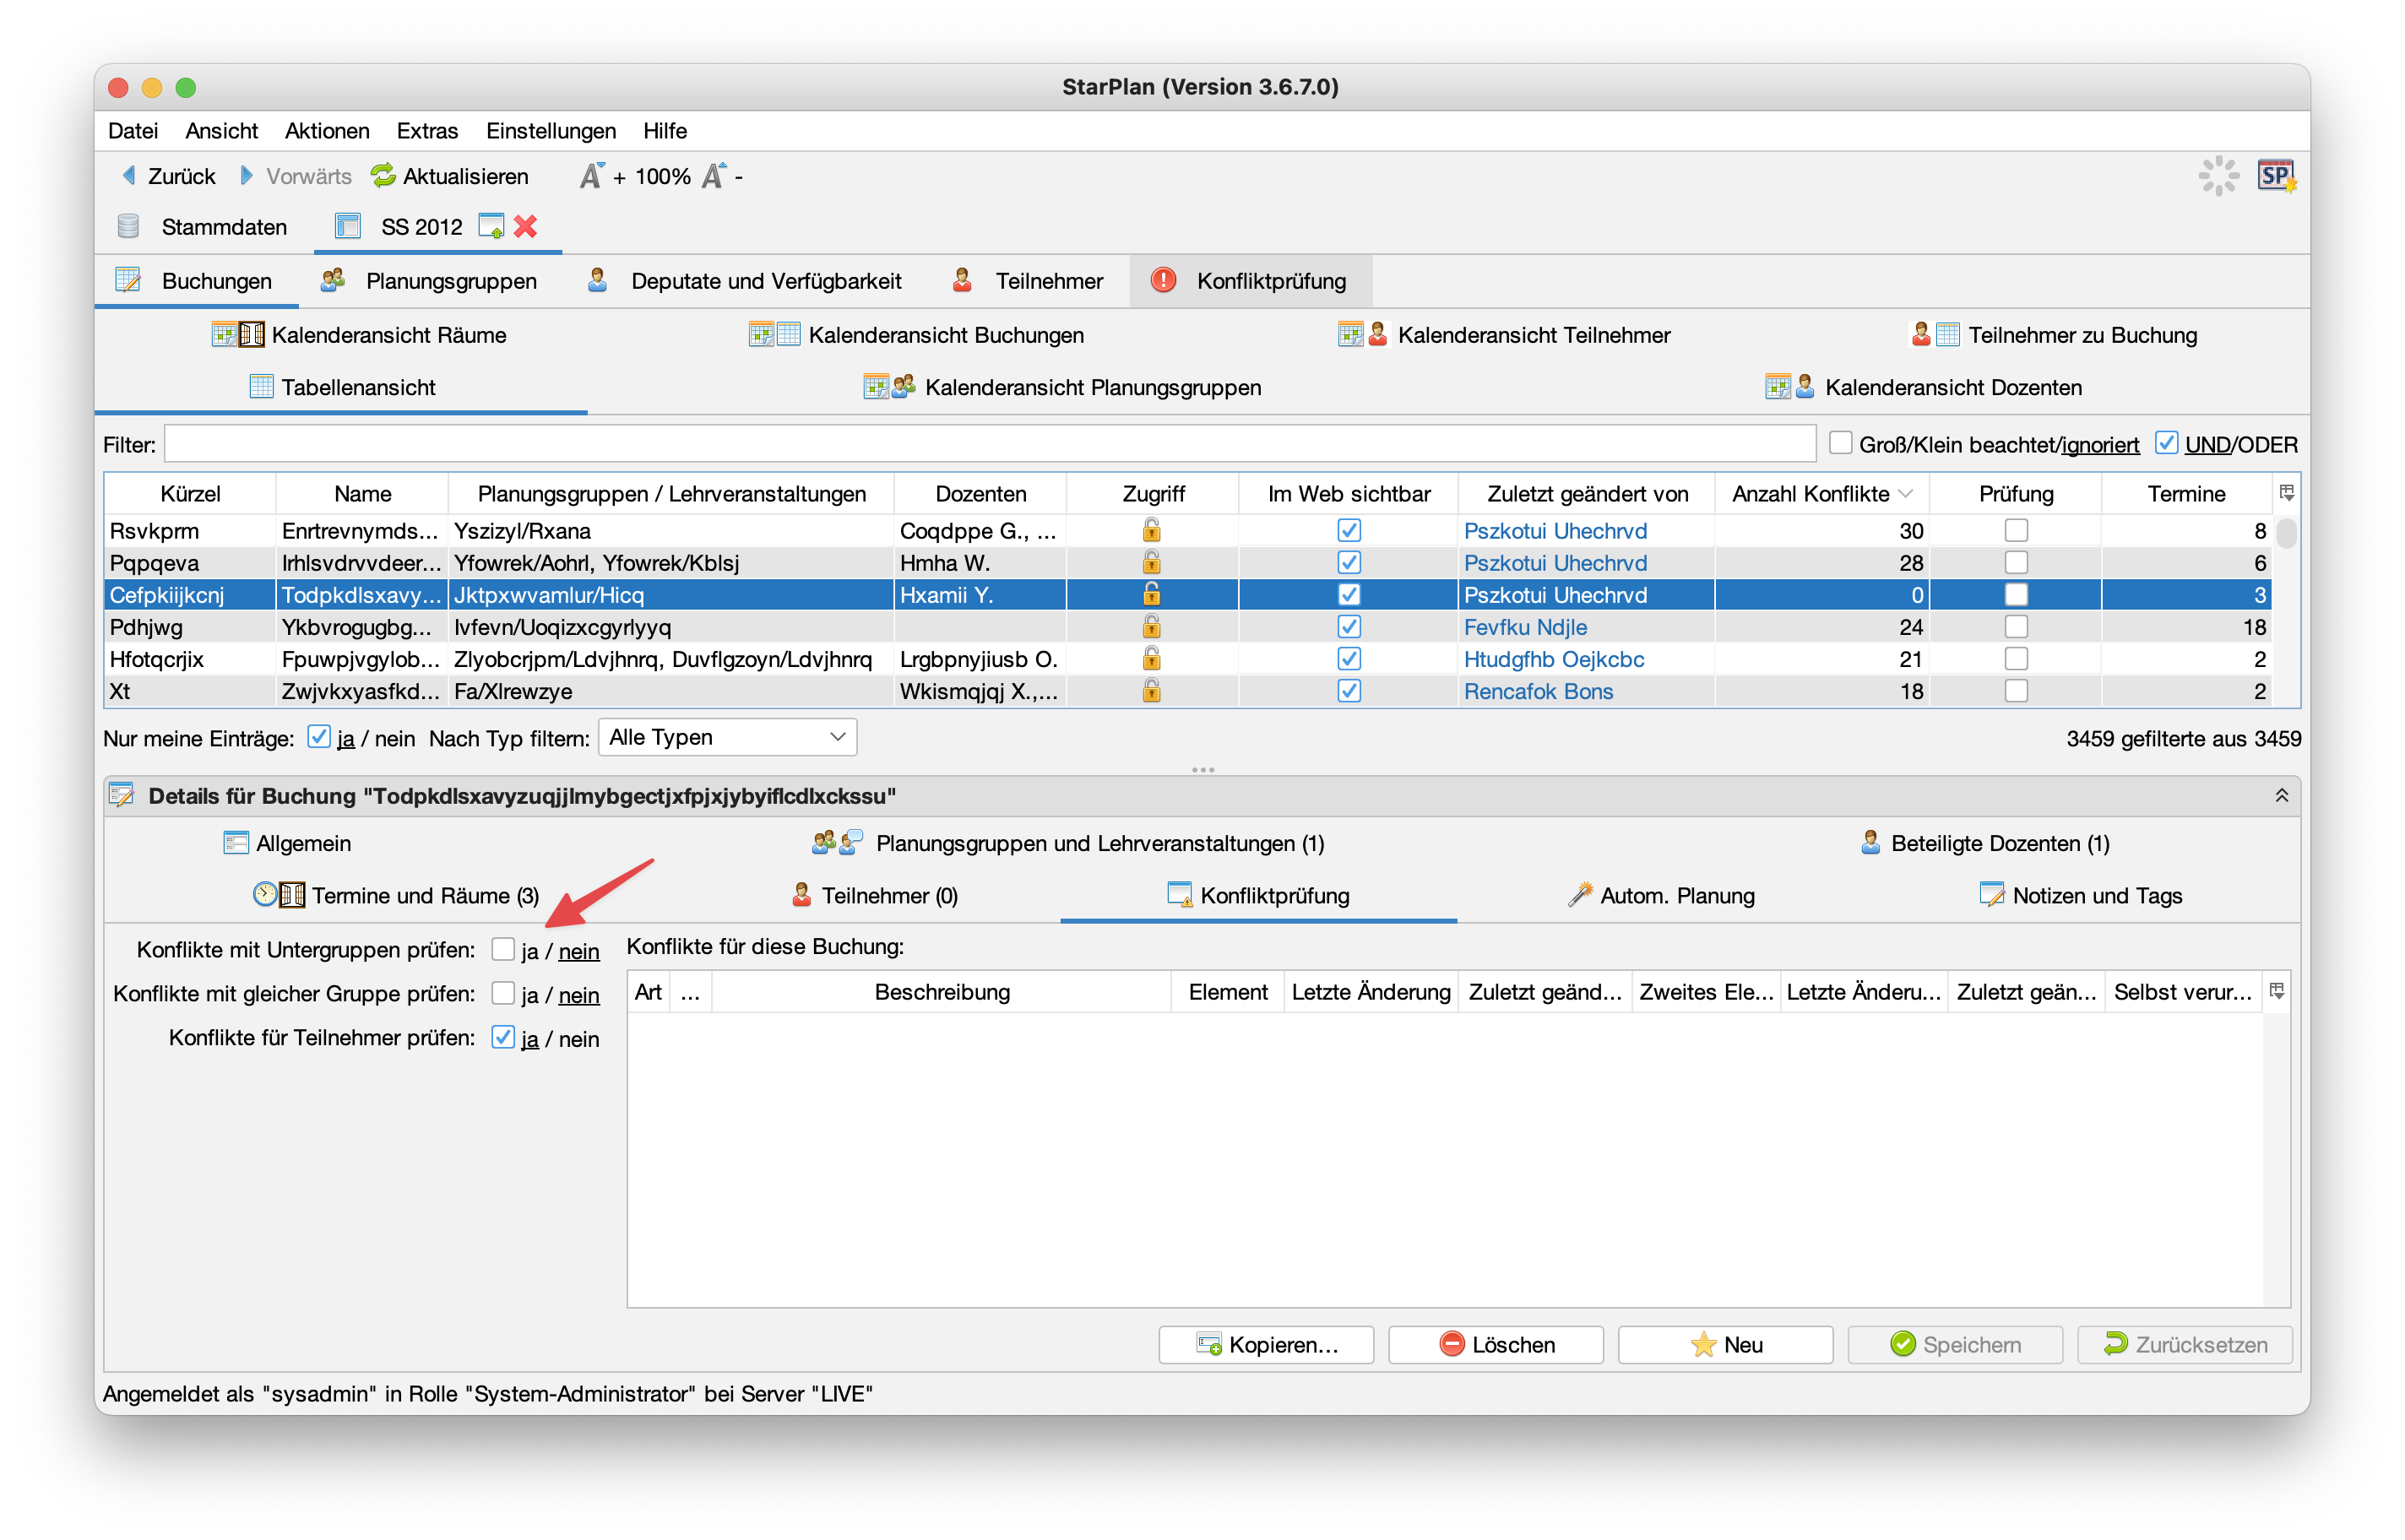Click the lock icon in Rsvkprm row

[x=1152, y=530]
